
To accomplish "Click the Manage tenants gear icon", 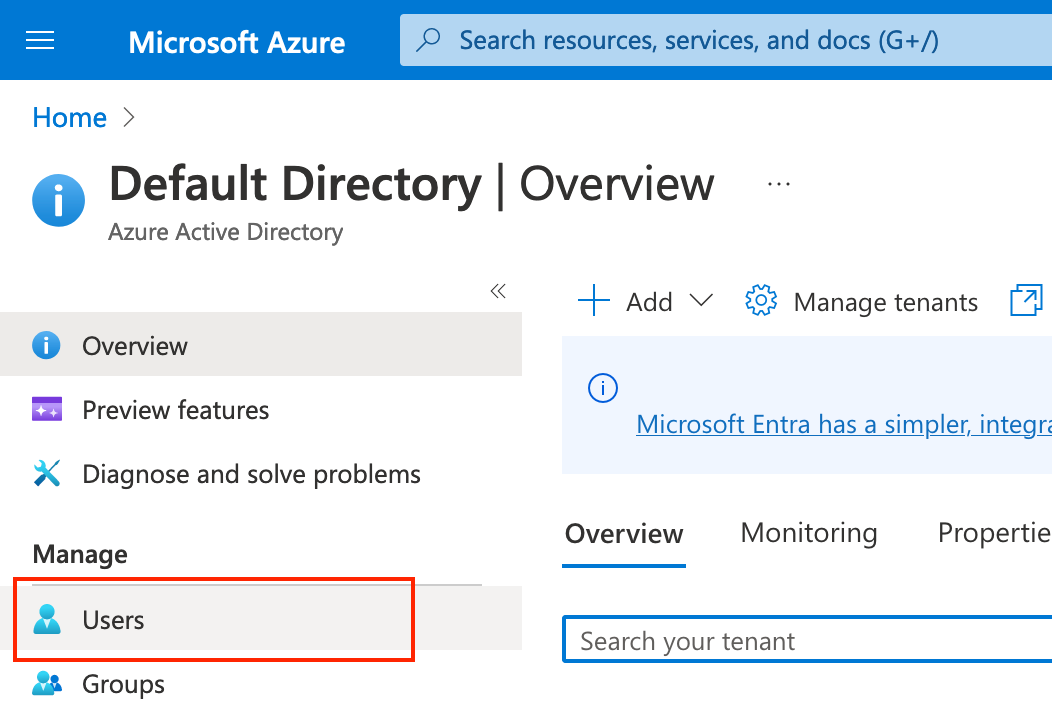I will point(761,301).
